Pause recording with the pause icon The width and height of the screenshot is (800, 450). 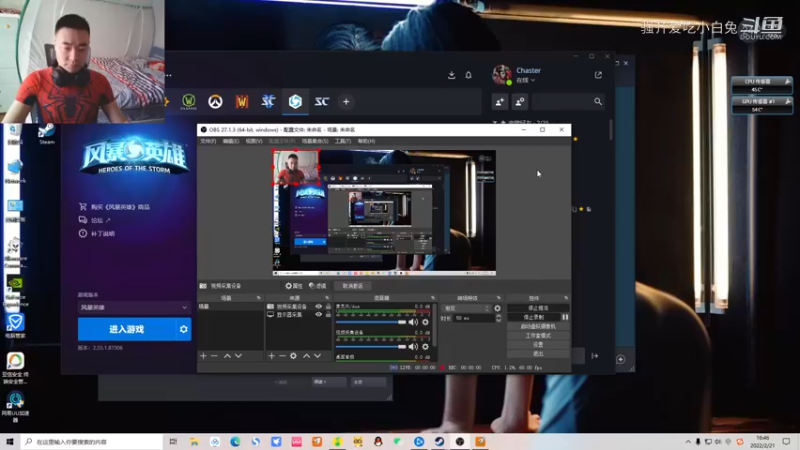pyautogui.click(x=565, y=317)
